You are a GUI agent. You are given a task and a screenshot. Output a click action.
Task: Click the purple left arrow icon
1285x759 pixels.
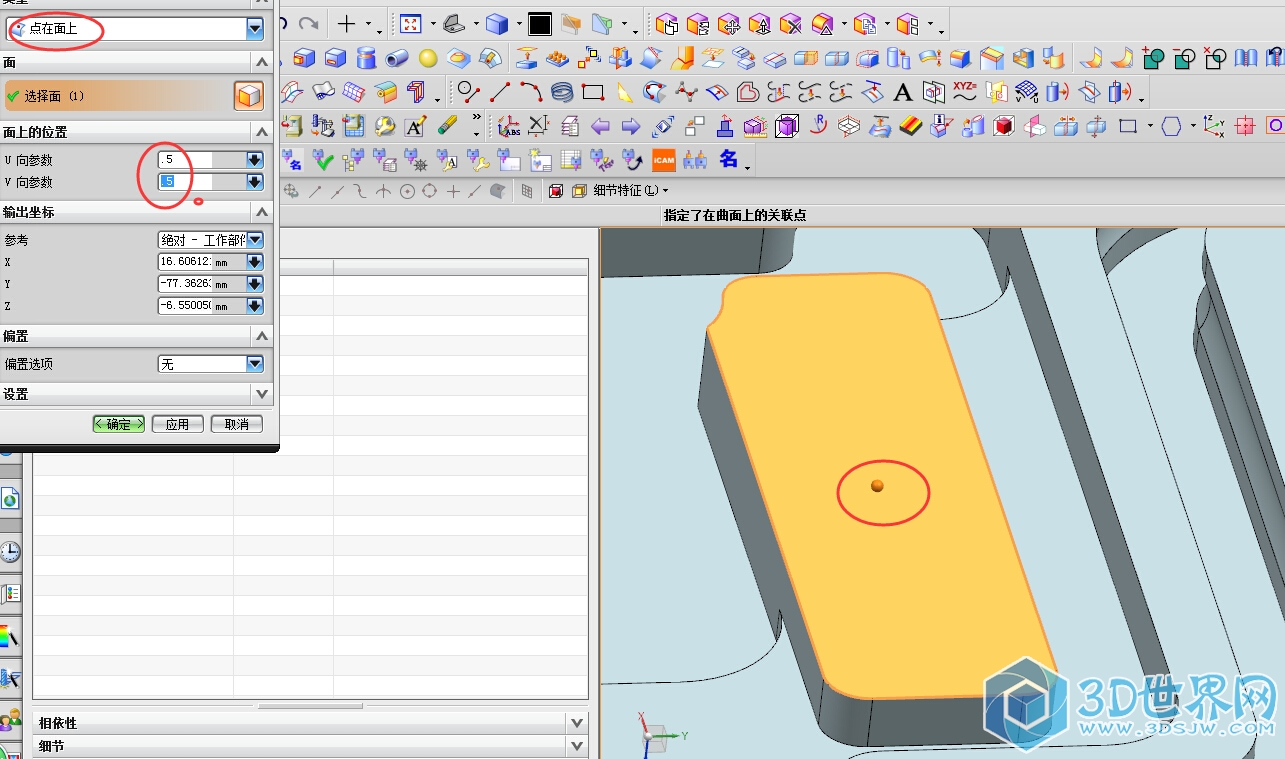[600, 127]
